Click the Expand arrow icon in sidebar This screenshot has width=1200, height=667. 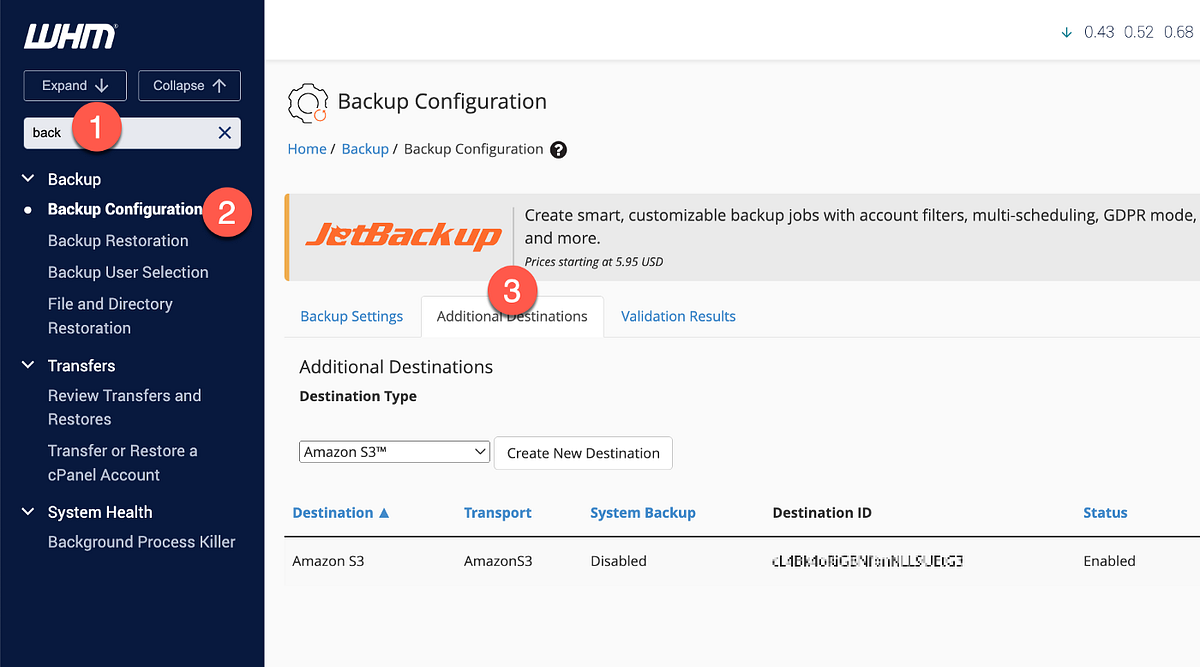click(x=100, y=85)
